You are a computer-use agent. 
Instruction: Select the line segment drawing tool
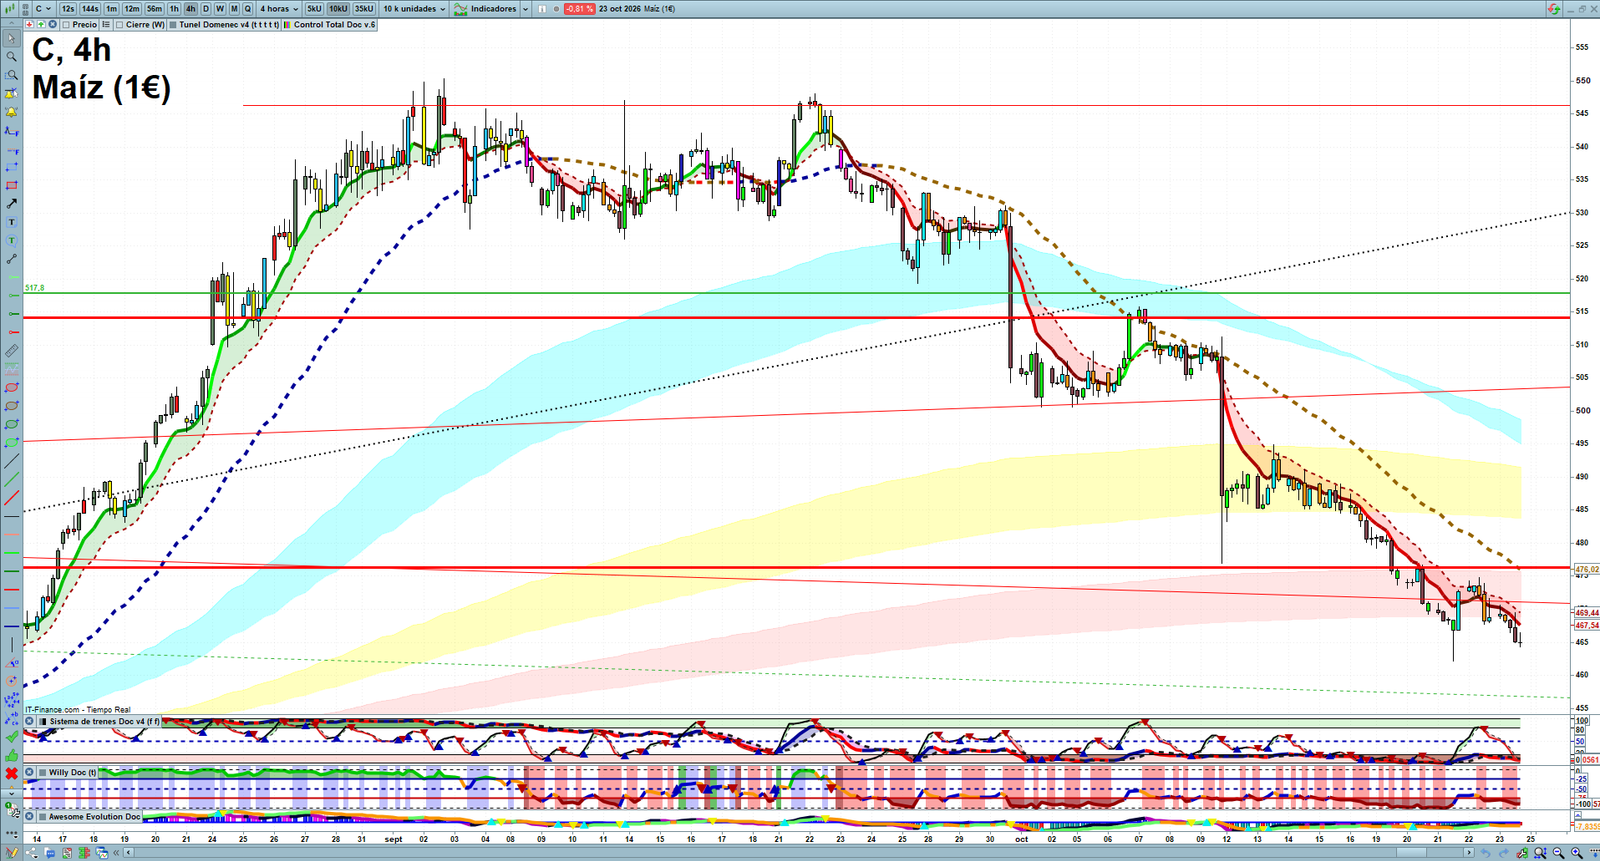(x=12, y=259)
